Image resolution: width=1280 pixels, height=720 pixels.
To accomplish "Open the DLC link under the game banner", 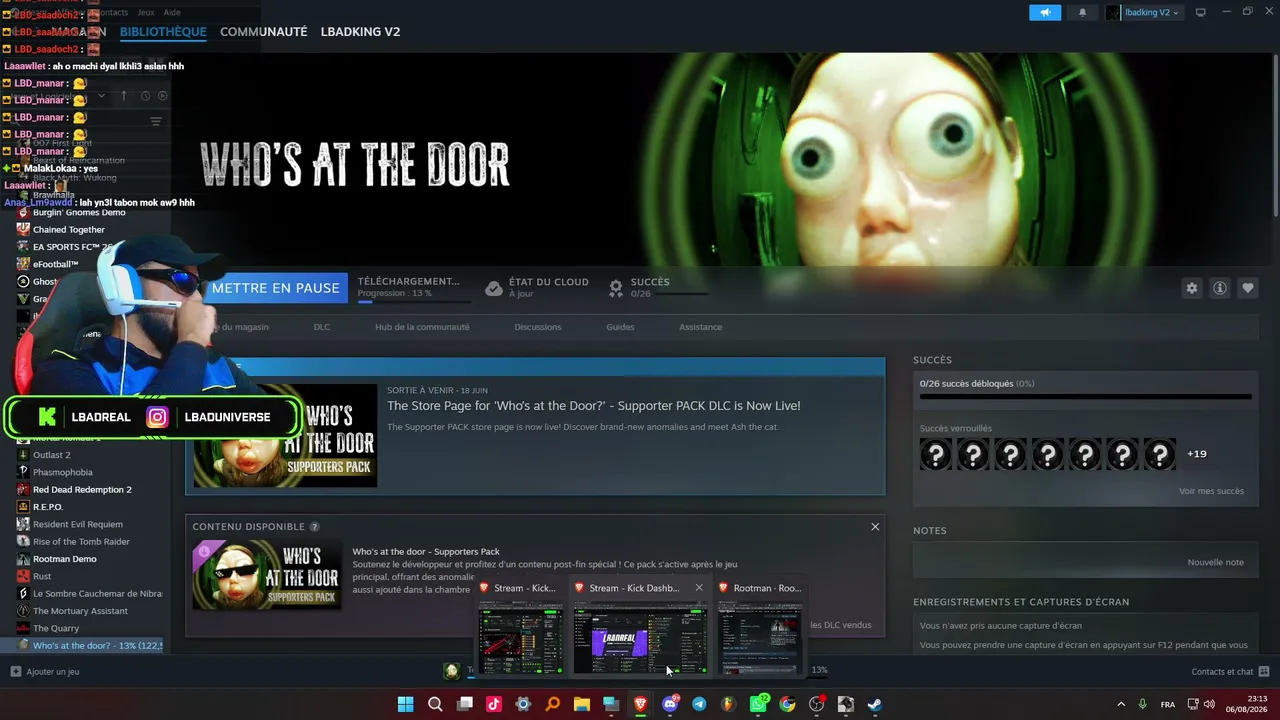I will (321, 327).
